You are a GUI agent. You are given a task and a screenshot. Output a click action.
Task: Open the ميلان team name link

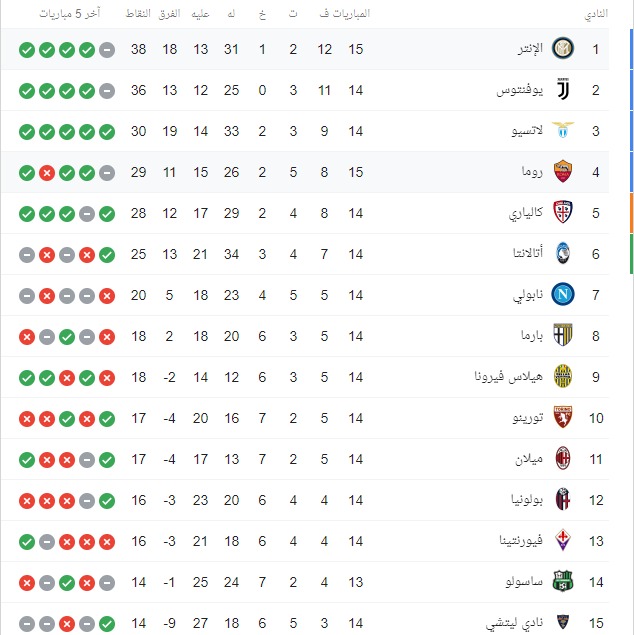pyautogui.click(x=529, y=459)
